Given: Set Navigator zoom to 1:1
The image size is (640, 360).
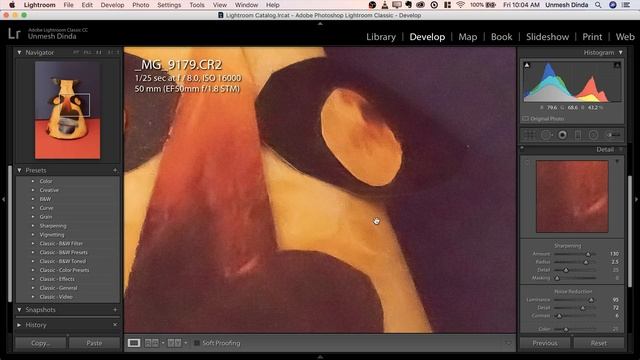Looking at the screenshot, I should coord(99,53).
